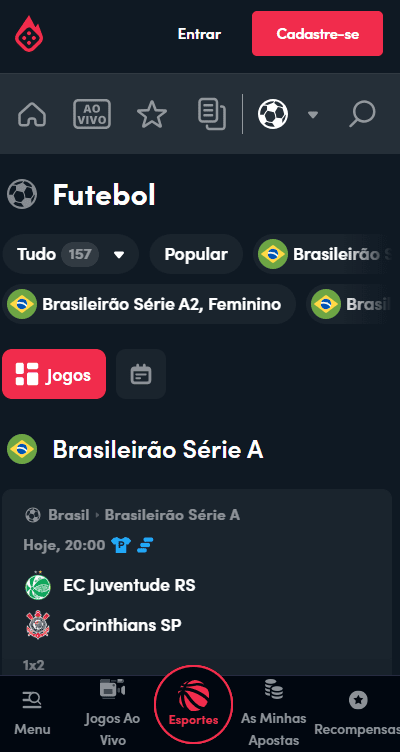Image resolution: width=400 pixels, height=752 pixels.
Task: Open As Minhas Apostas tab
Action: 274,713
